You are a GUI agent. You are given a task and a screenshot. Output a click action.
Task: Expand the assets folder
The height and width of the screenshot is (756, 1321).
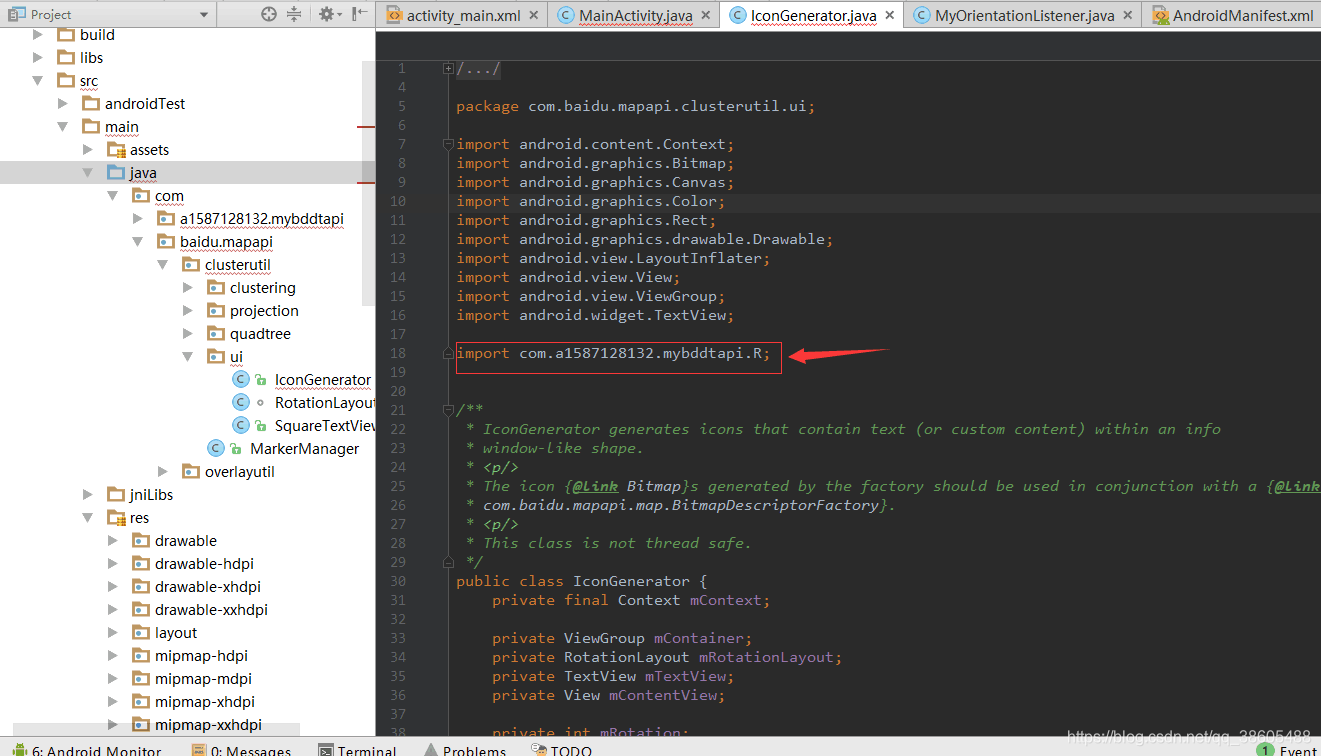coord(88,149)
